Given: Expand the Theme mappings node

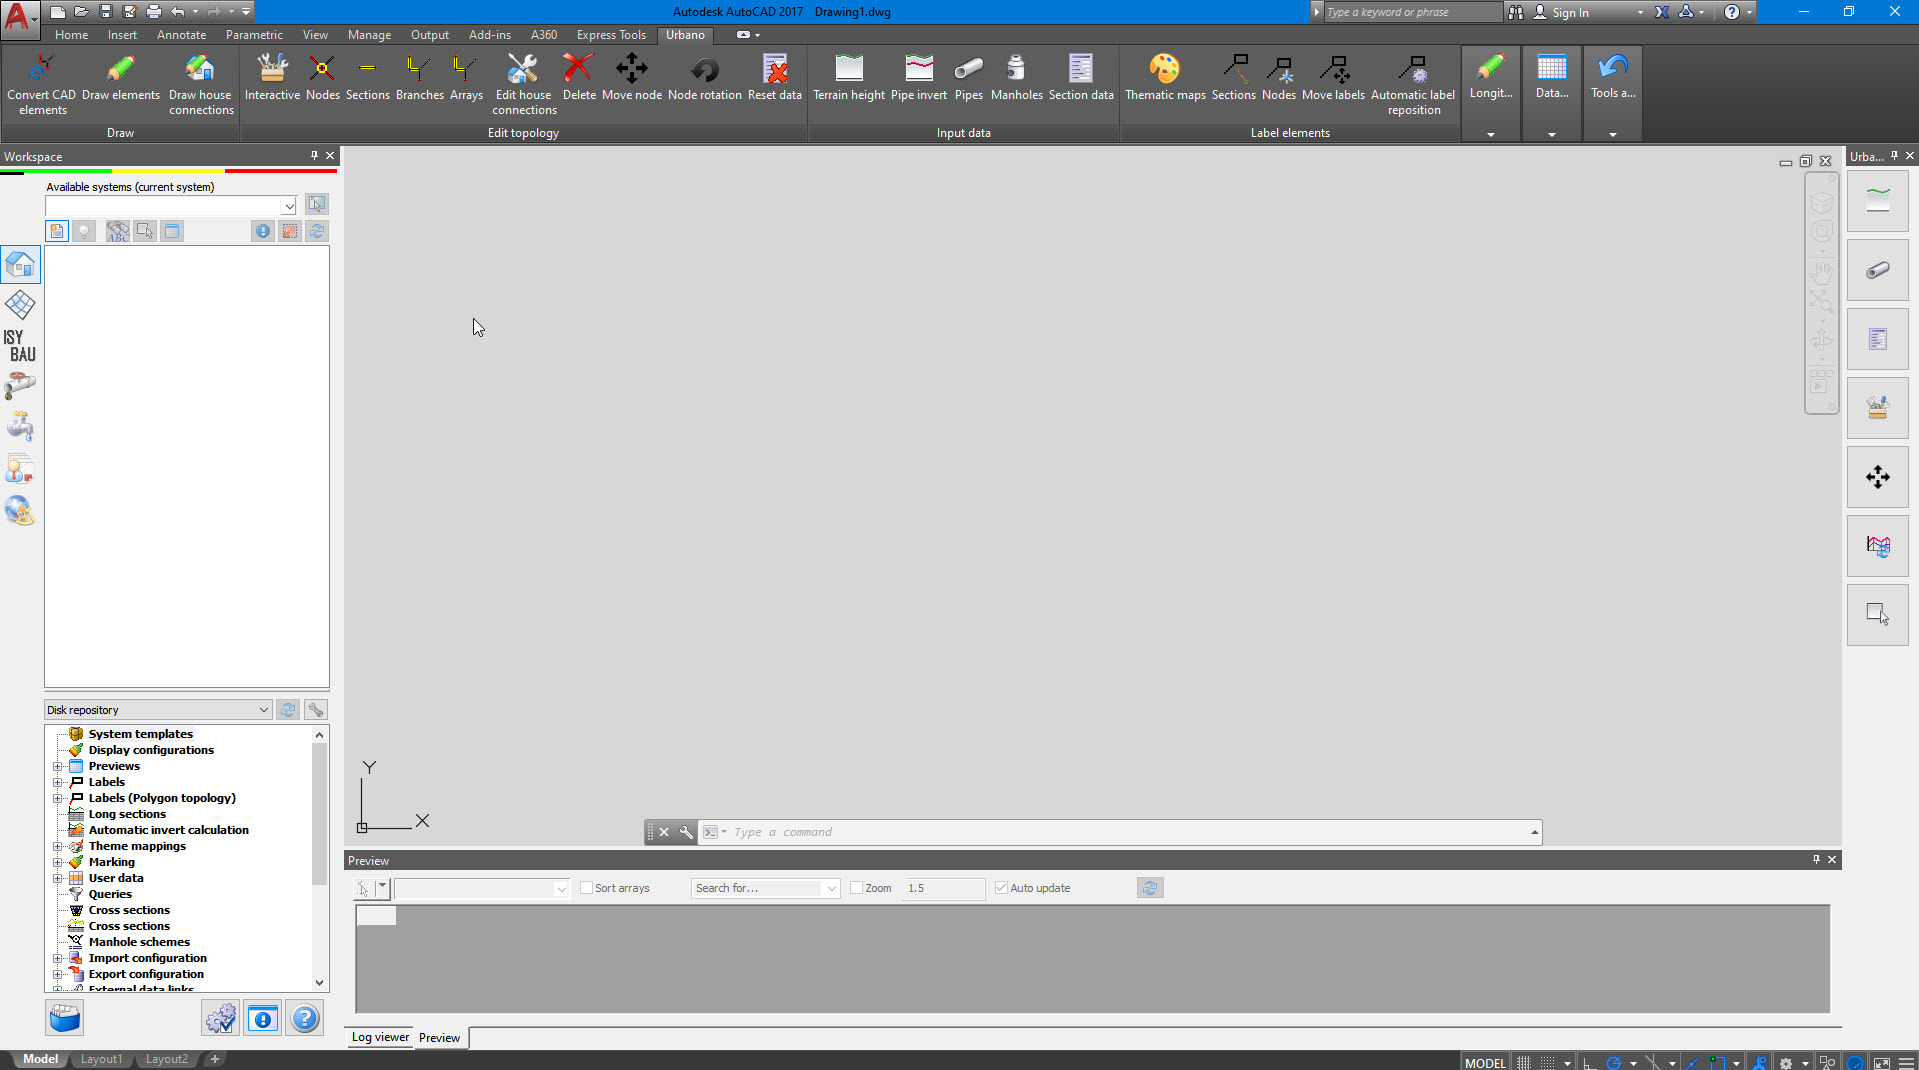Looking at the screenshot, I should tap(58, 847).
